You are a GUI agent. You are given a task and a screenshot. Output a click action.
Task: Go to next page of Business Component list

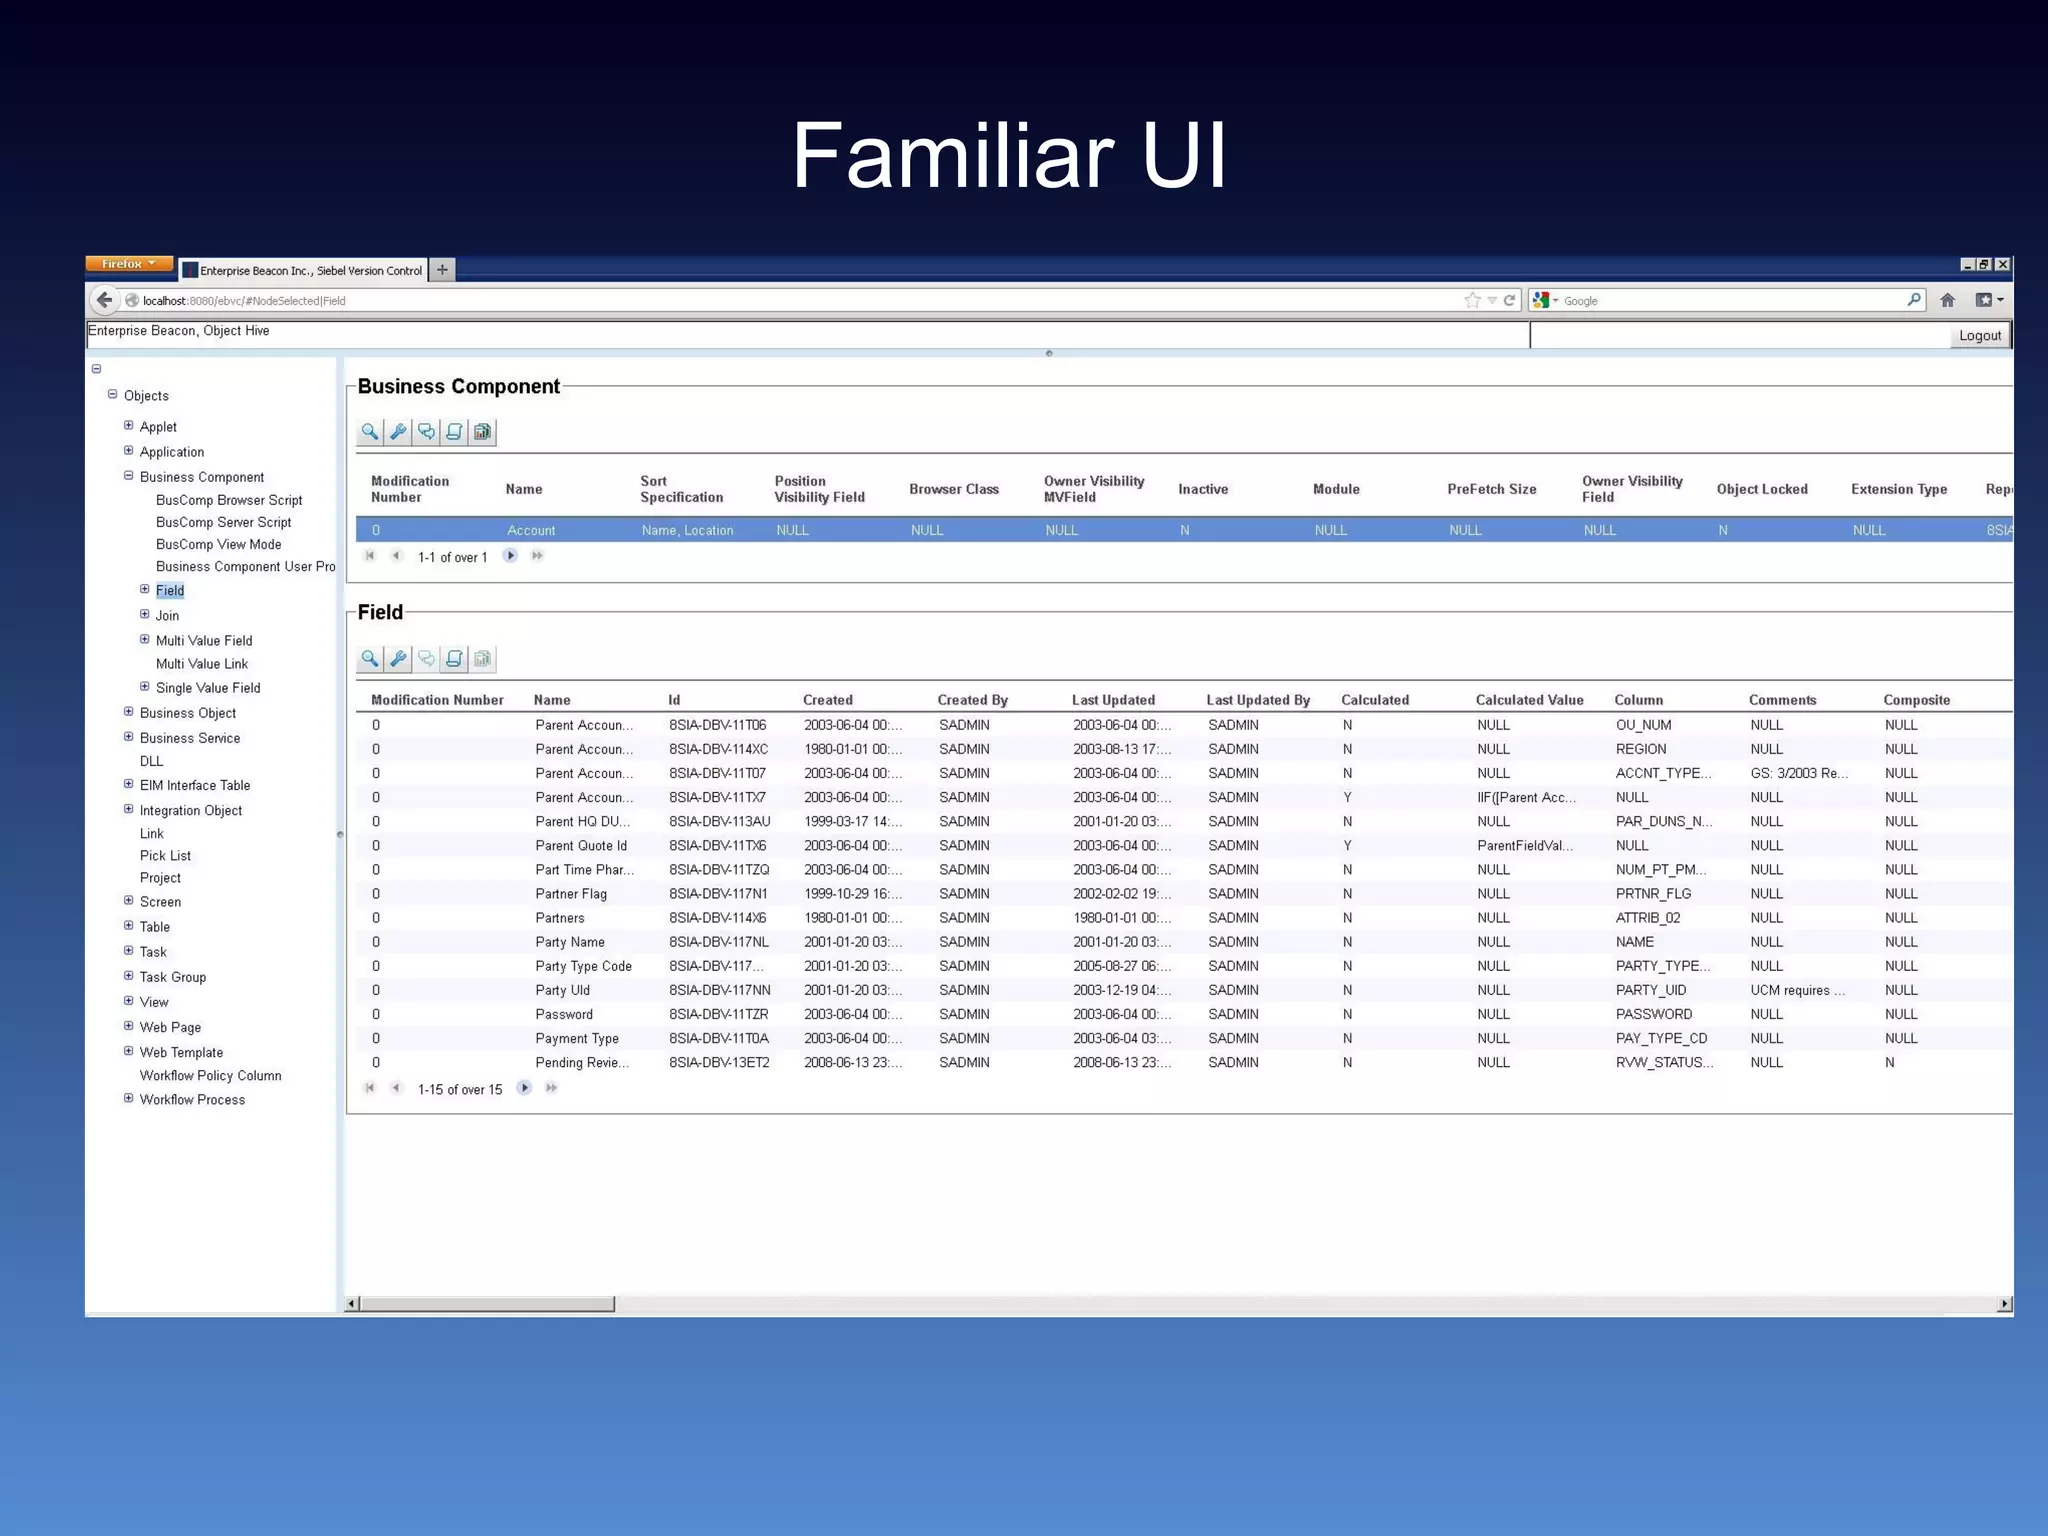[510, 556]
